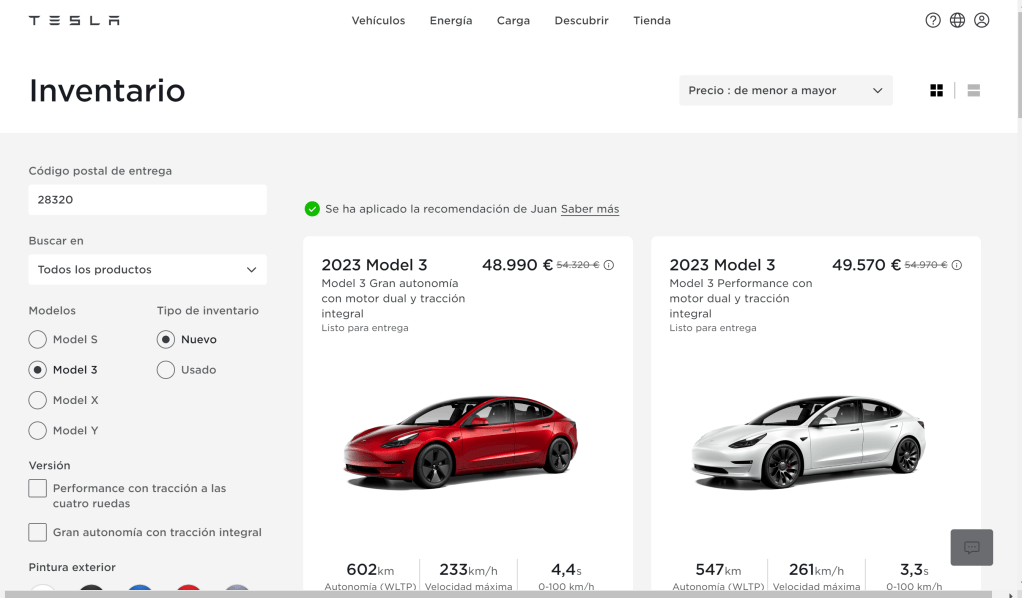Open the Energía menu
The height and width of the screenshot is (598, 1022).
coord(451,20)
